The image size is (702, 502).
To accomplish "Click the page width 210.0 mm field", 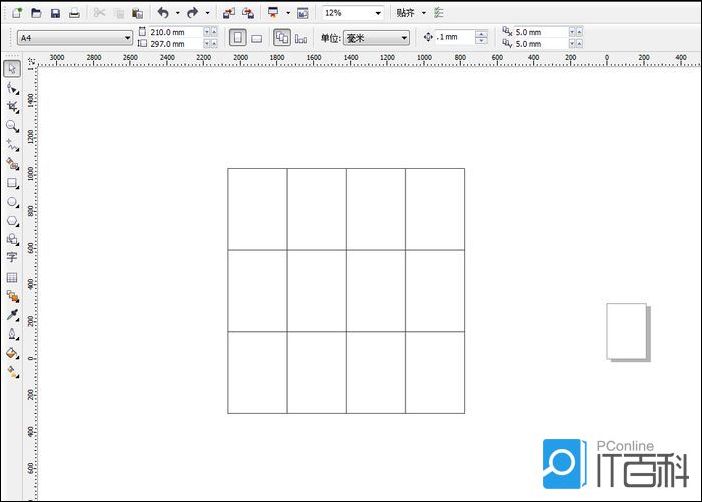I will tap(174, 32).
